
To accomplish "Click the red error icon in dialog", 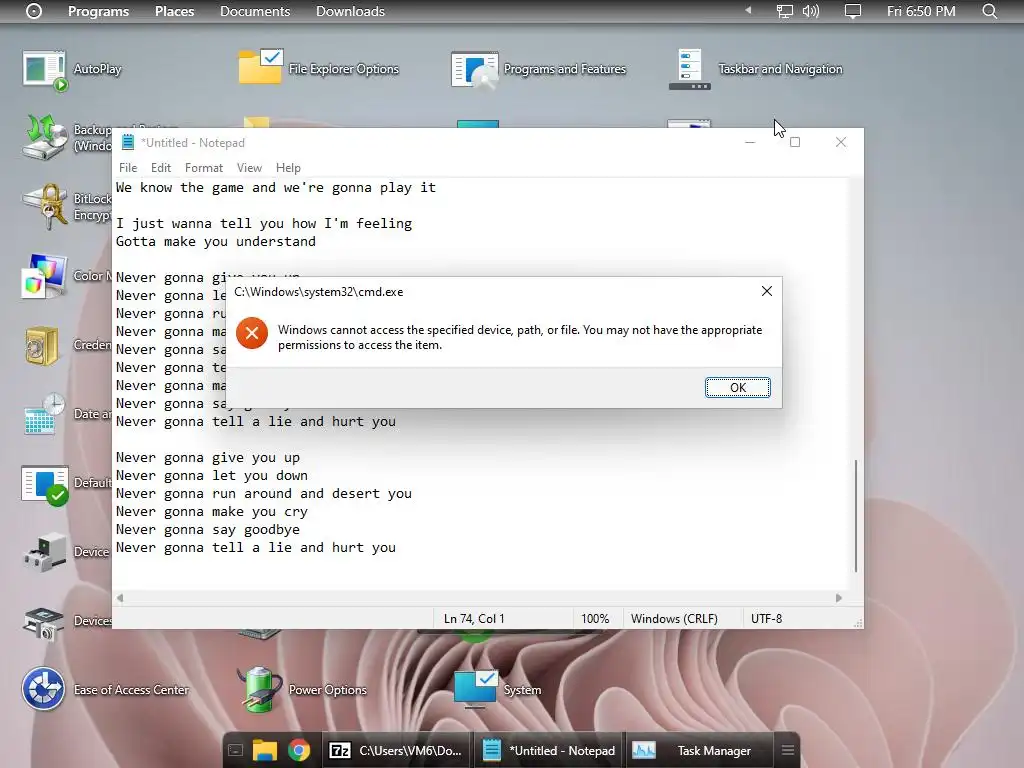I will coord(252,333).
